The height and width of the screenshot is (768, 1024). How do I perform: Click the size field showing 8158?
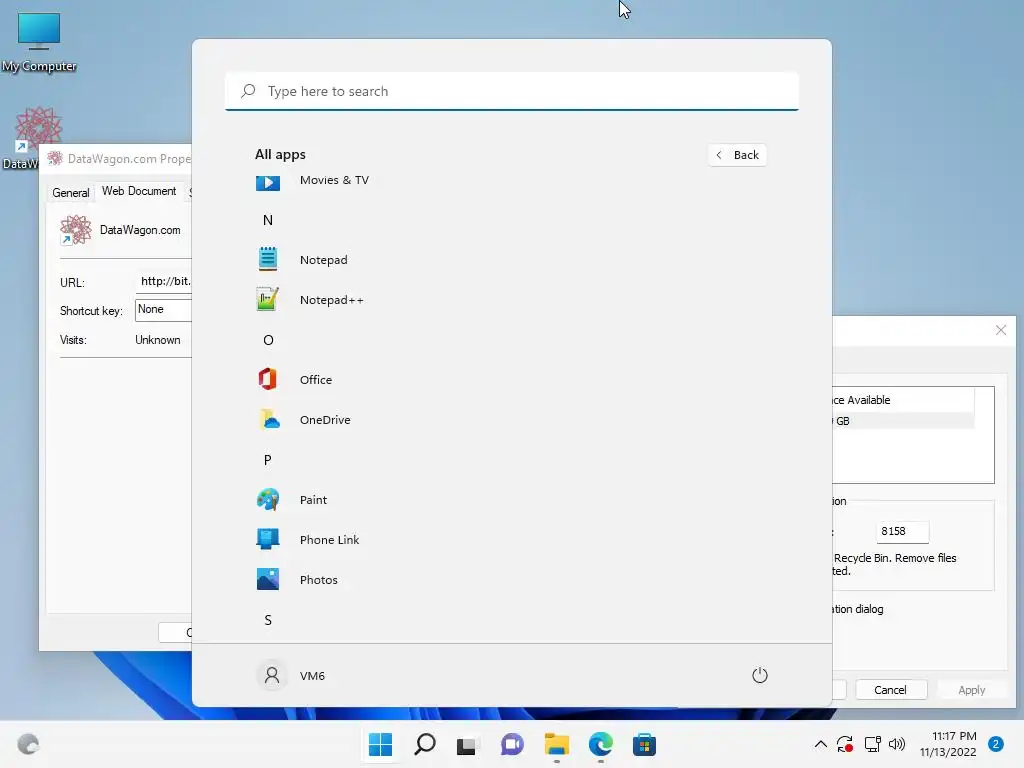[x=903, y=531]
